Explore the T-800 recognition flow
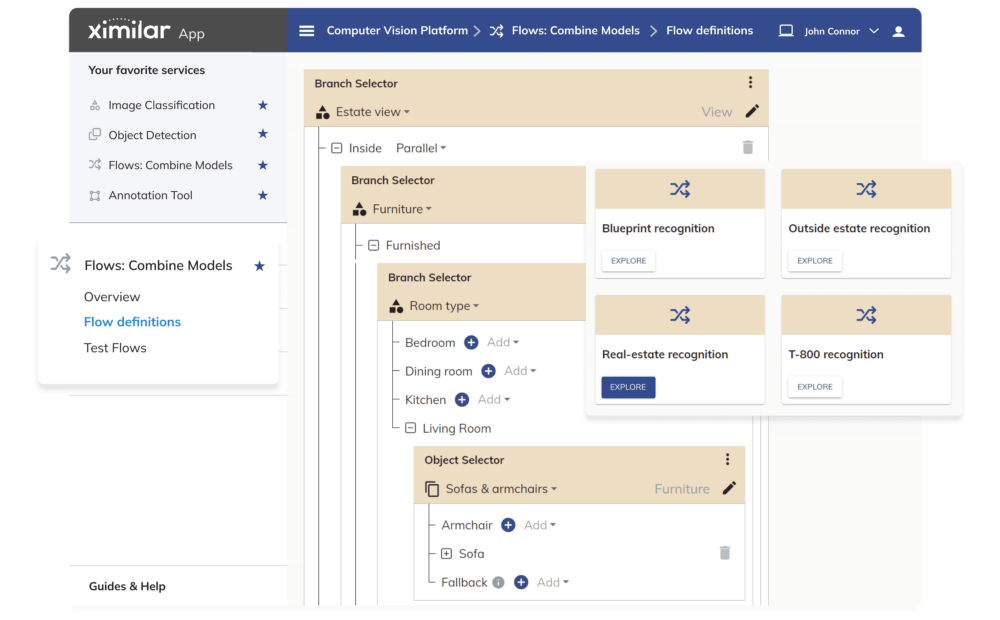 [x=814, y=387]
